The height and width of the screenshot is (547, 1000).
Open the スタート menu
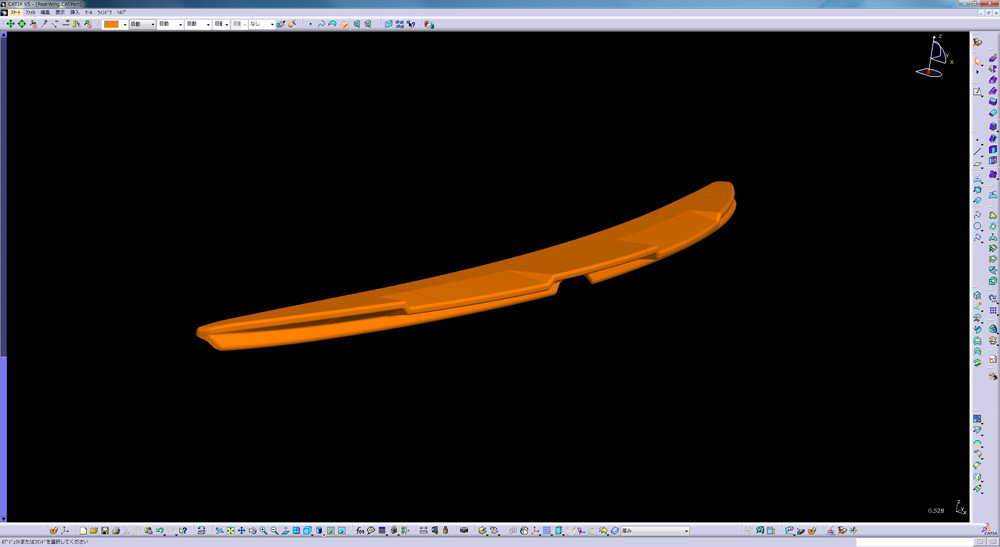coord(15,12)
